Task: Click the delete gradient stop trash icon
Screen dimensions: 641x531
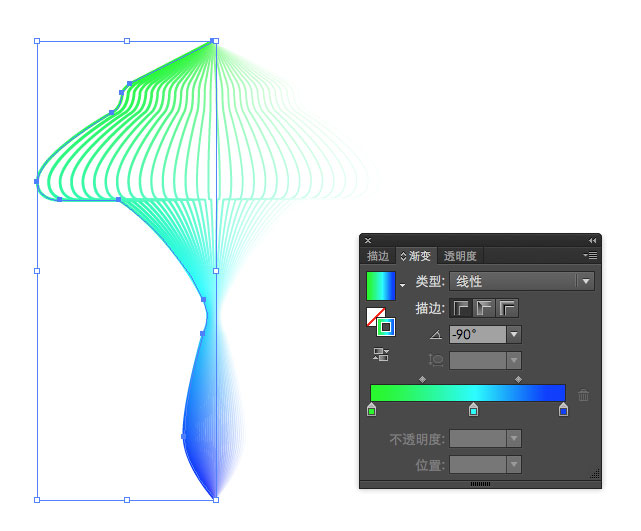Action: pyautogui.click(x=583, y=395)
